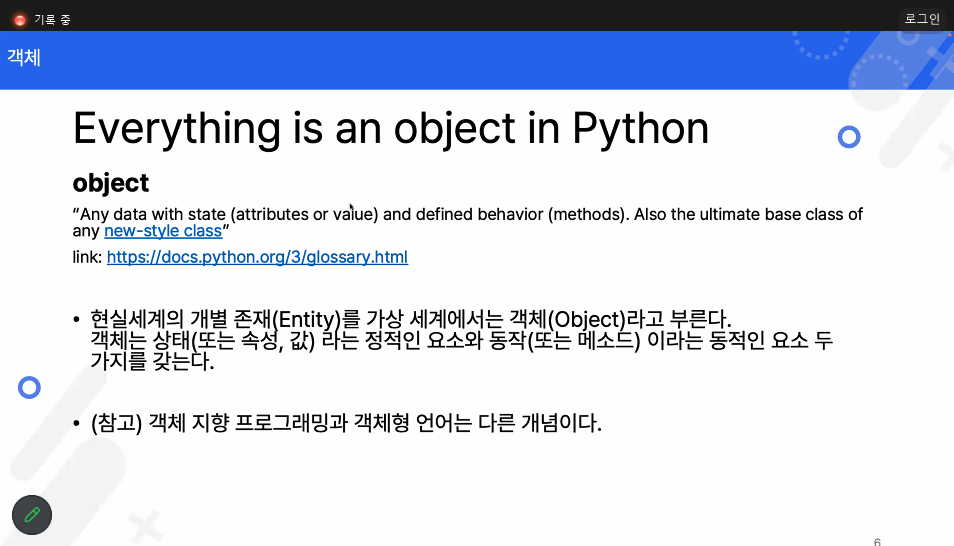The image size is (954, 546).
Task: Click the 객체 header title
Action: coord(24,57)
